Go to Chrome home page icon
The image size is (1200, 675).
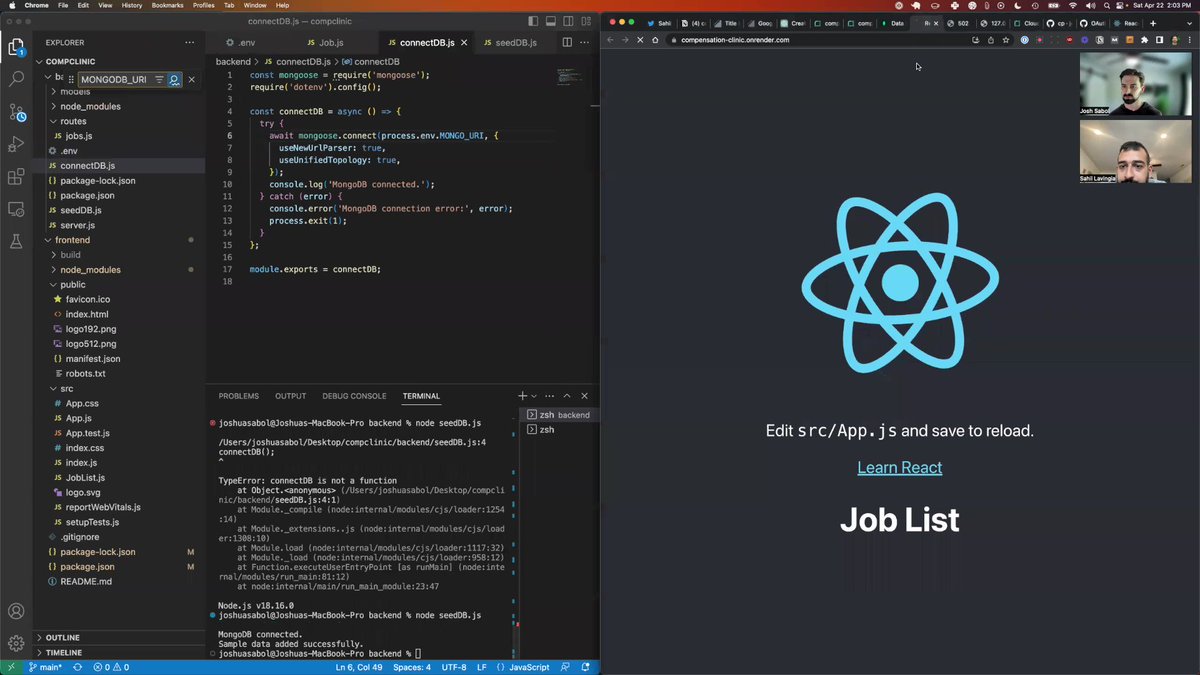pyautogui.click(x=655, y=40)
